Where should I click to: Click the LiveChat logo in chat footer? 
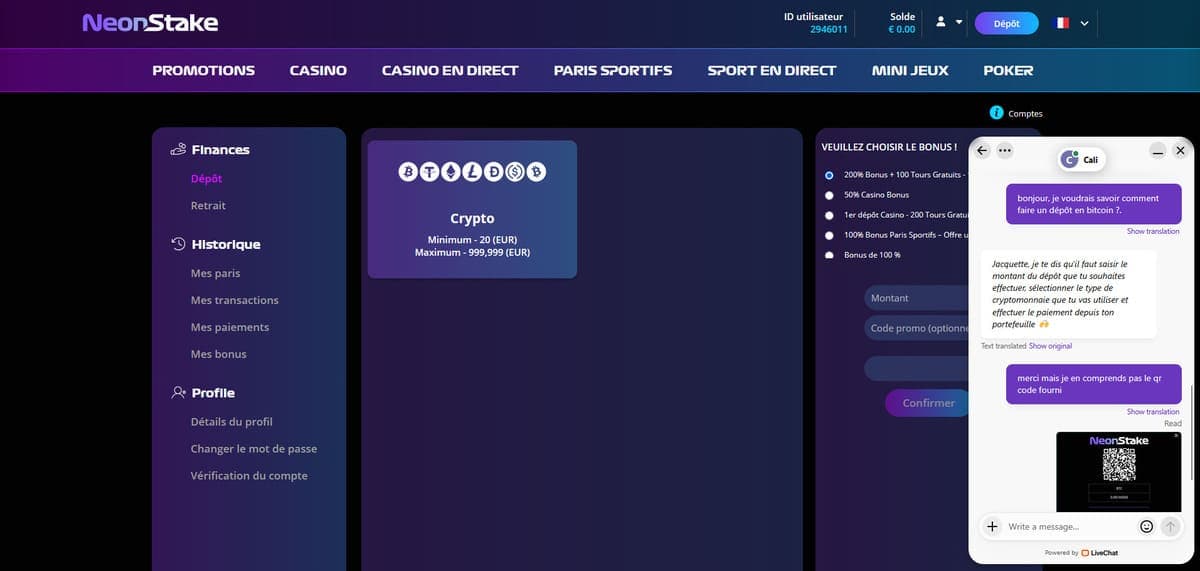pos(1100,552)
